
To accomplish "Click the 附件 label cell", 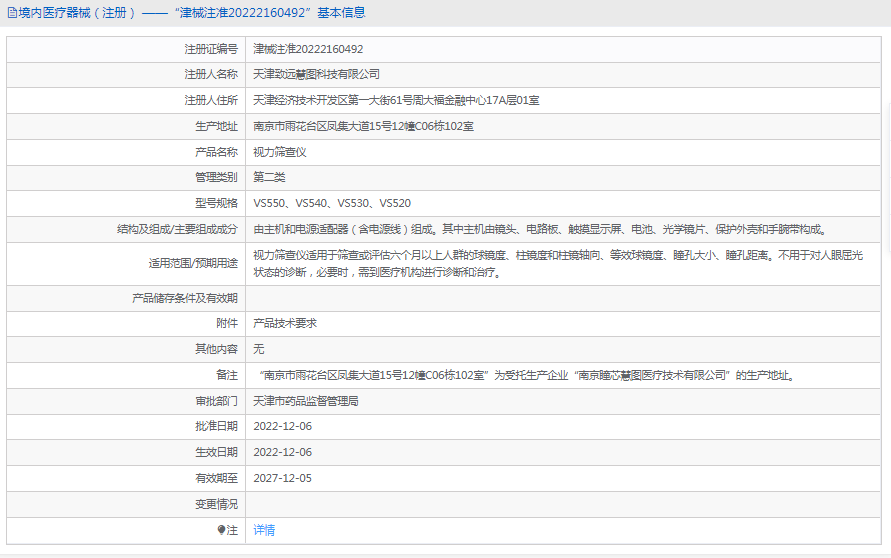I will click(126, 323).
